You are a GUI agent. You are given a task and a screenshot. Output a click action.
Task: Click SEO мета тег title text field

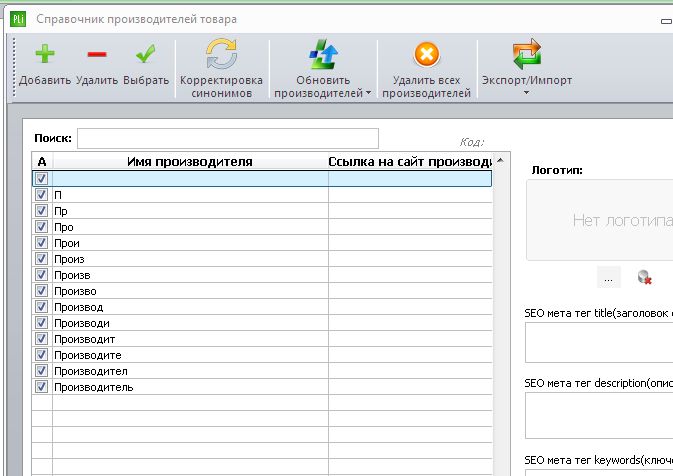click(x=599, y=343)
